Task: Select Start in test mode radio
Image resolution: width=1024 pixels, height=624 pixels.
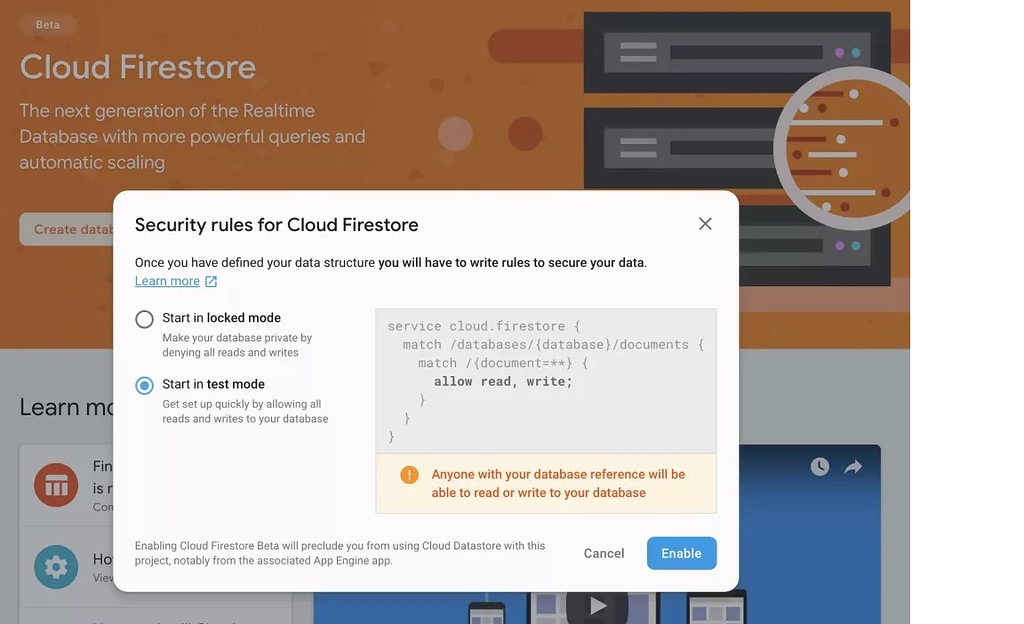Action: [144, 385]
